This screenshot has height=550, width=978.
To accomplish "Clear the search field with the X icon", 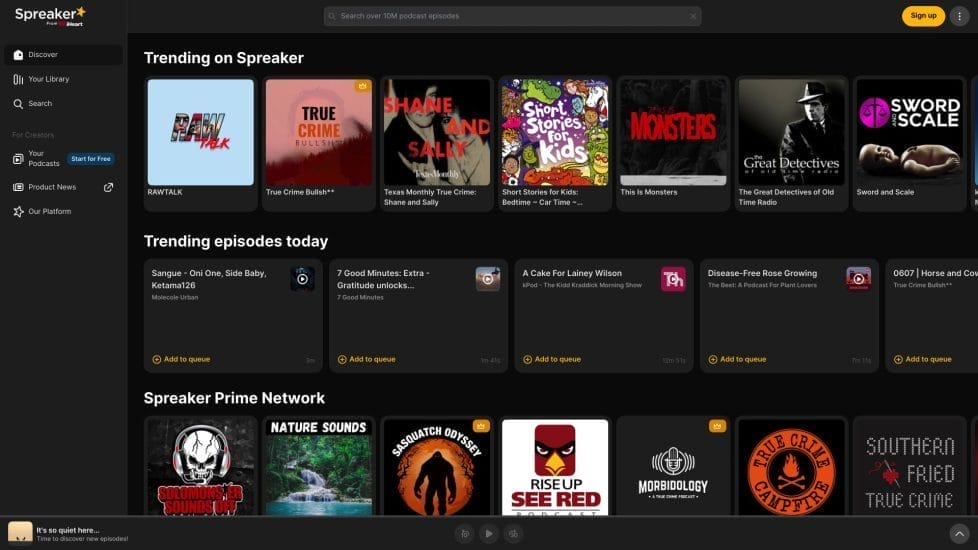I will [692, 16].
